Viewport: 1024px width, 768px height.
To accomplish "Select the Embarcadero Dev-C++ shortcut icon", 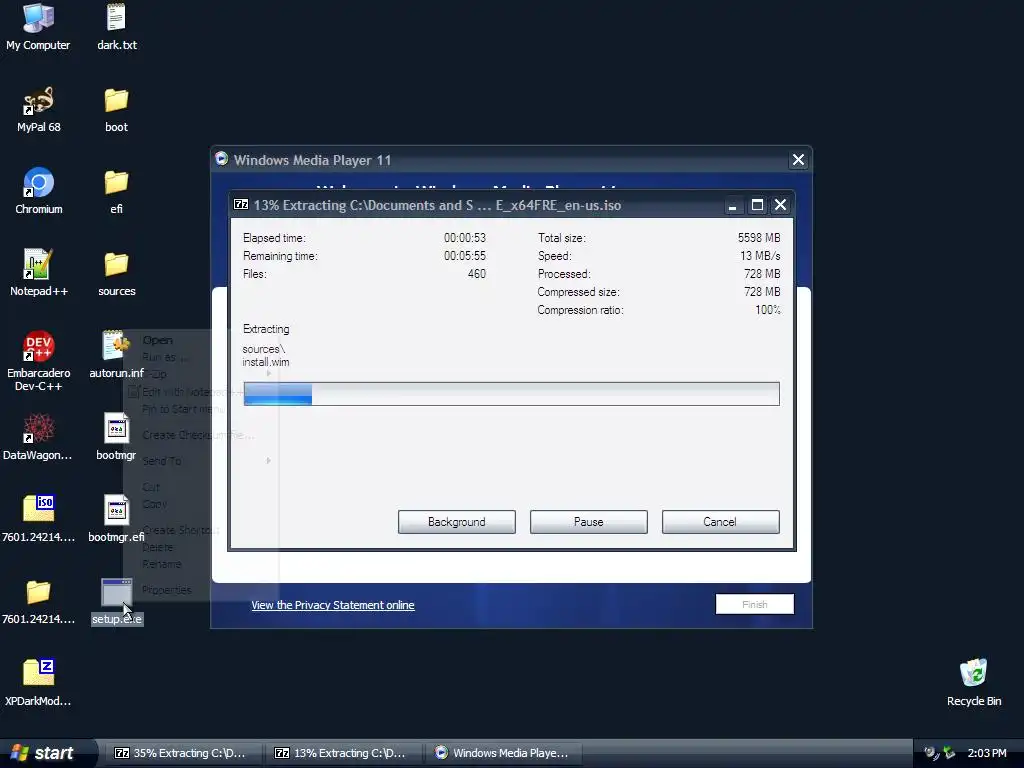I will [38, 360].
